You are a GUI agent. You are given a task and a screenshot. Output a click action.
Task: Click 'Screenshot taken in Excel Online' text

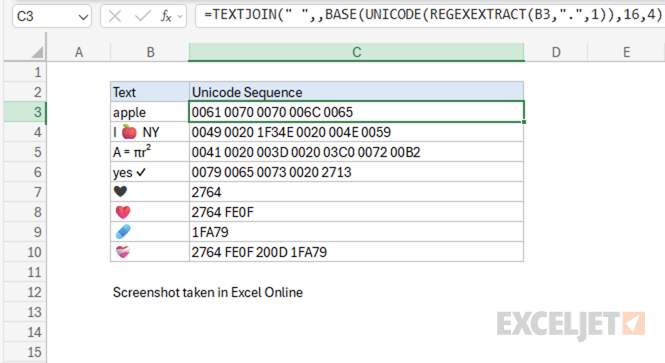pos(208,292)
